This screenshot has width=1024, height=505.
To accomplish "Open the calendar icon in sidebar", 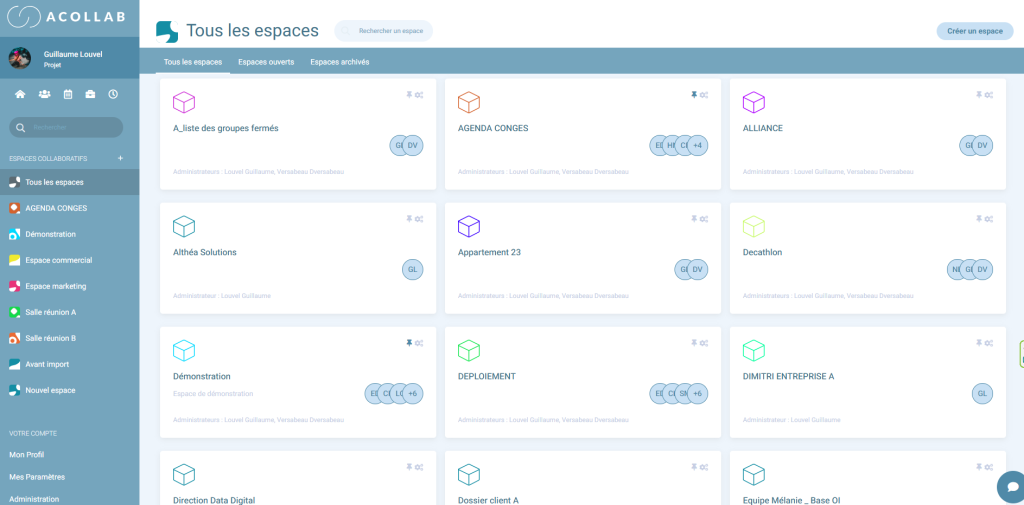I will pos(68,94).
